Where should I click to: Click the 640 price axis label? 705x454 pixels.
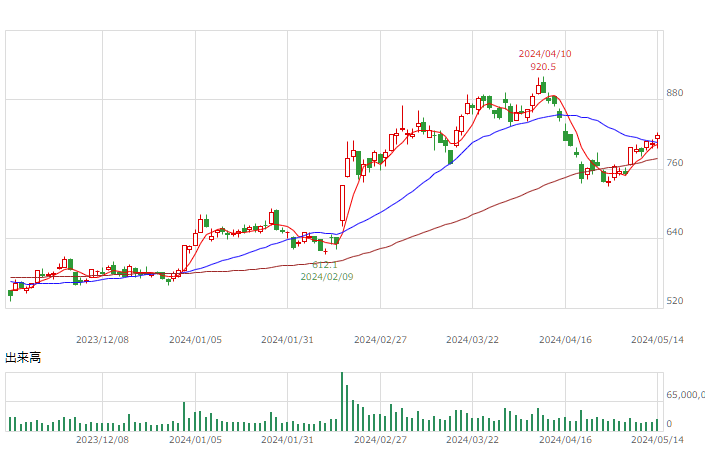(674, 232)
